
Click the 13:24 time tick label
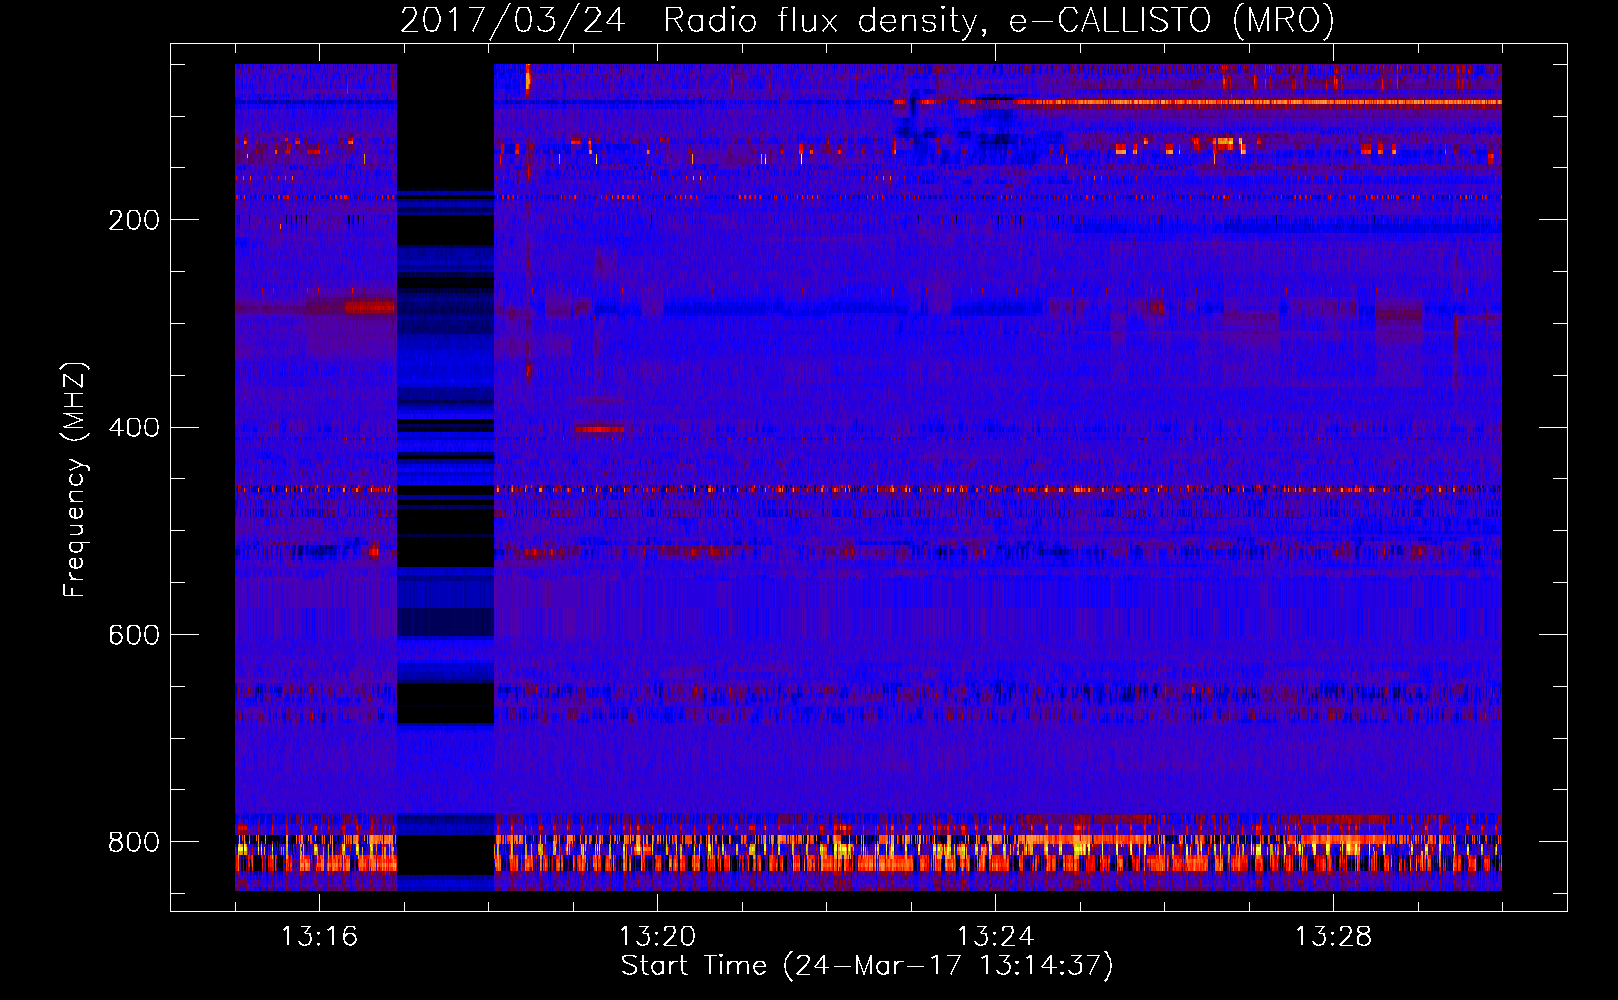coord(995,937)
